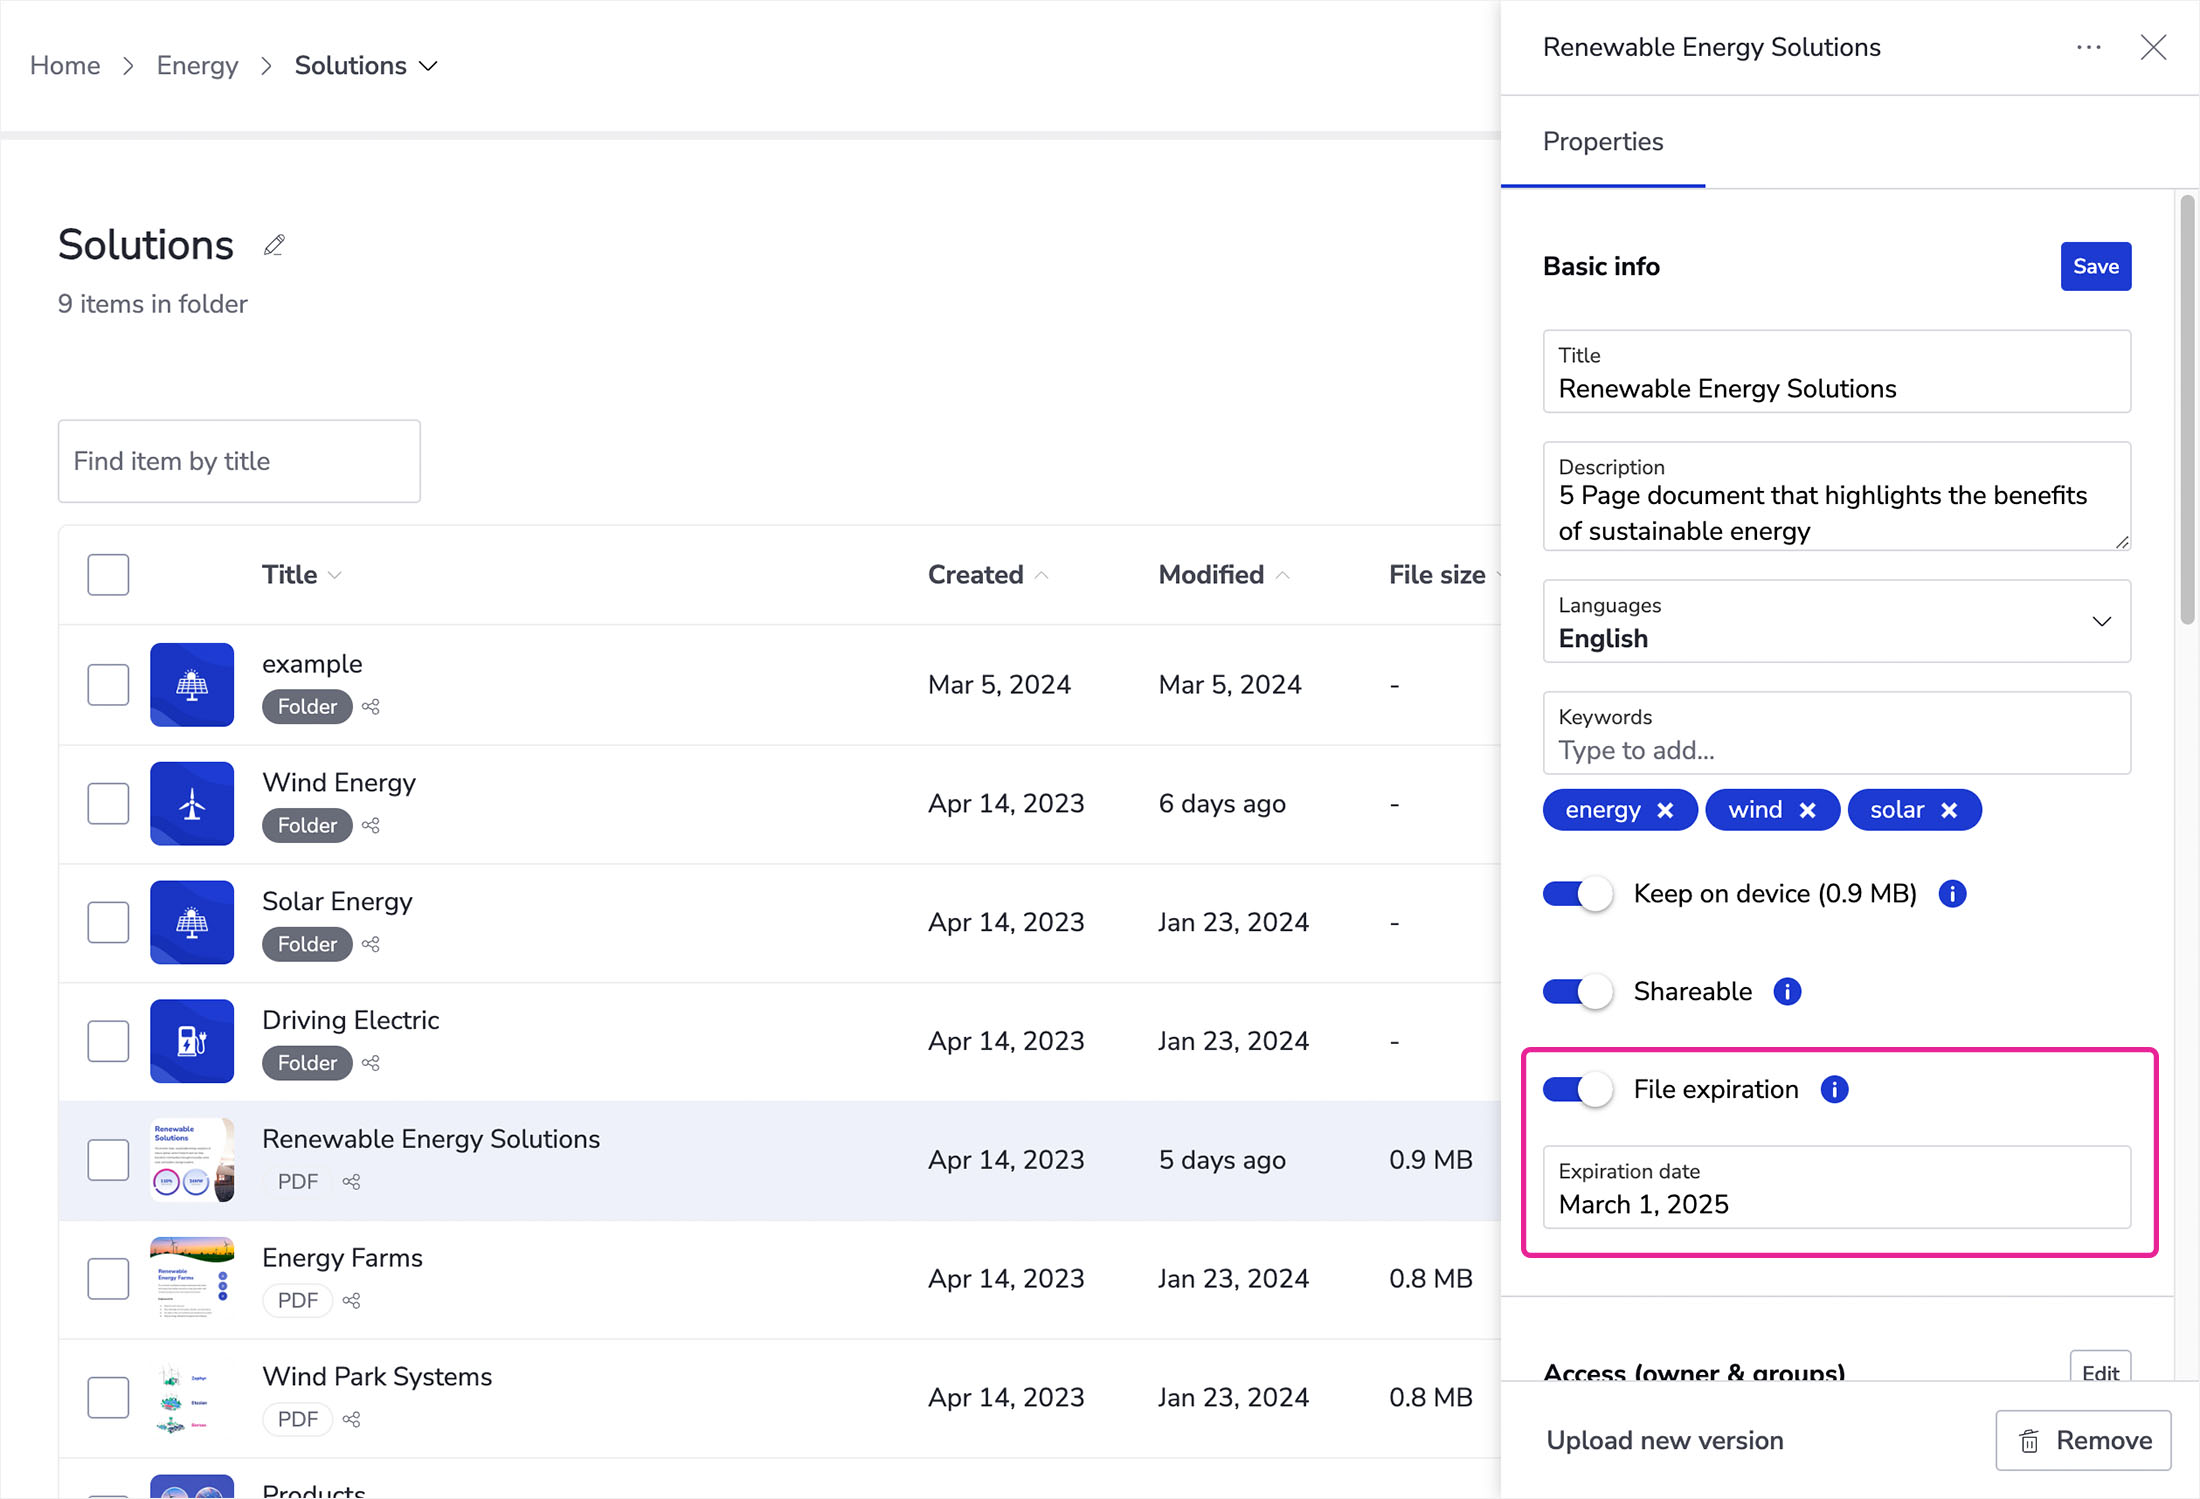The height and width of the screenshot is (1499, 2200).
Task: Sort the list by File size
Action: (1444, 575)
